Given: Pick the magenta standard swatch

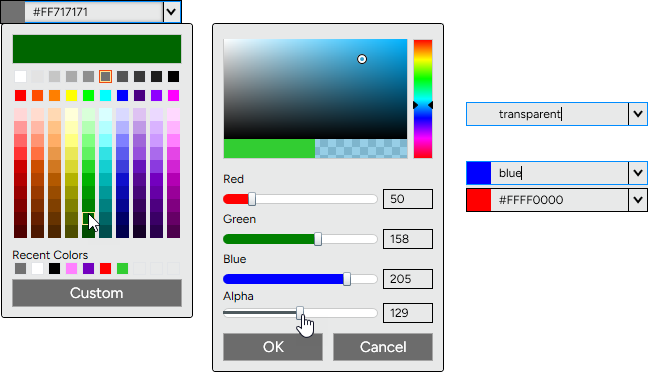Looking at the screenshot, I should 174,95.
